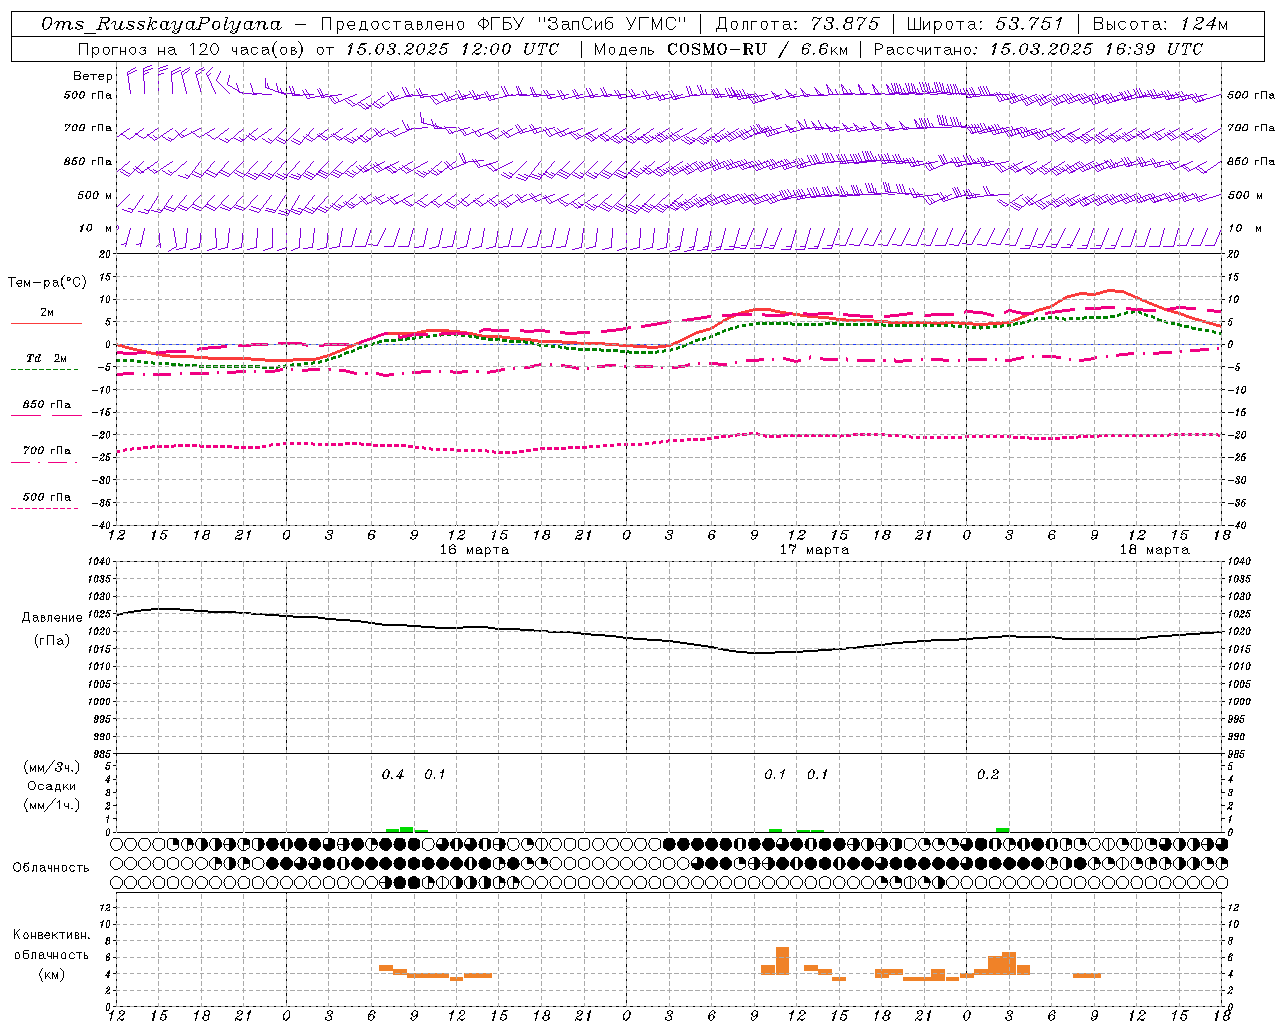Click the elevation text Высота: 124м
This screenshot has width=1280, height=1024.
[1160, 24]
